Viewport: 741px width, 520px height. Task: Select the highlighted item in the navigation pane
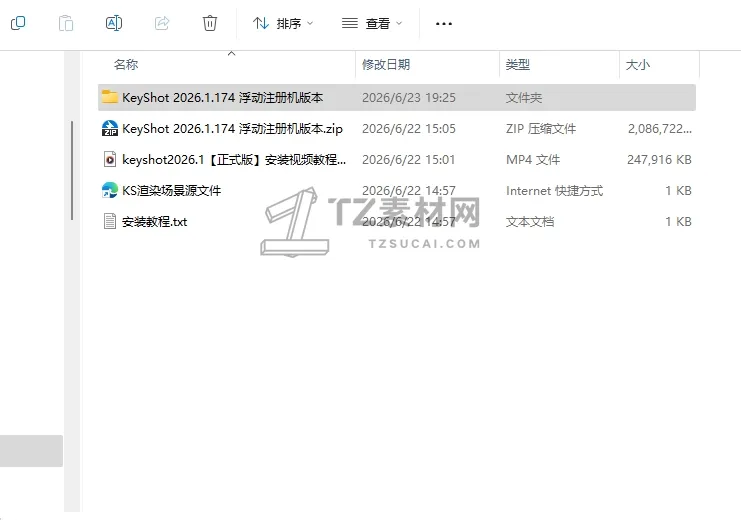pyautogui.click(x=31, y=451)
